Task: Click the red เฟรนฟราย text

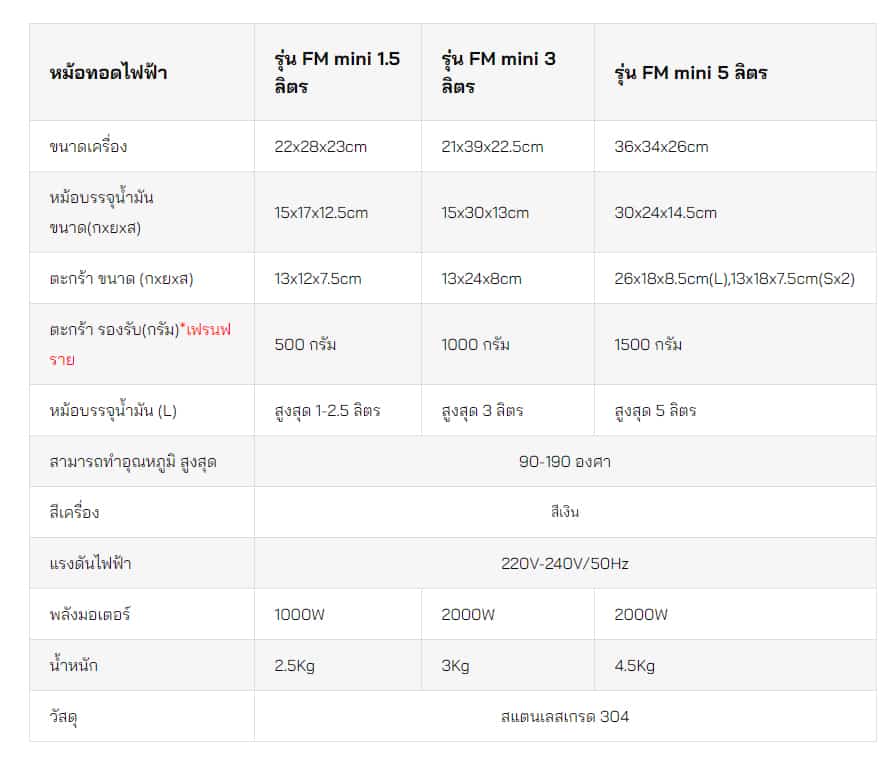Action: point(139,345)
